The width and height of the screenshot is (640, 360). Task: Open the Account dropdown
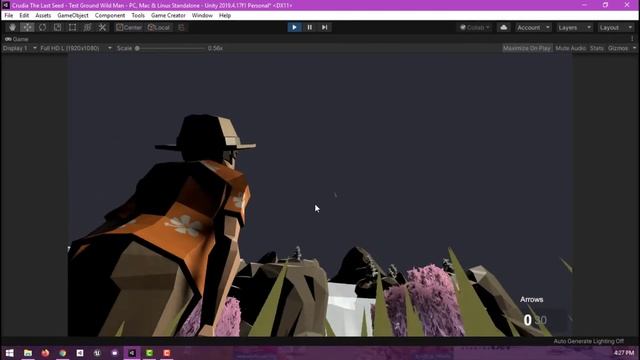pos(533,27)
